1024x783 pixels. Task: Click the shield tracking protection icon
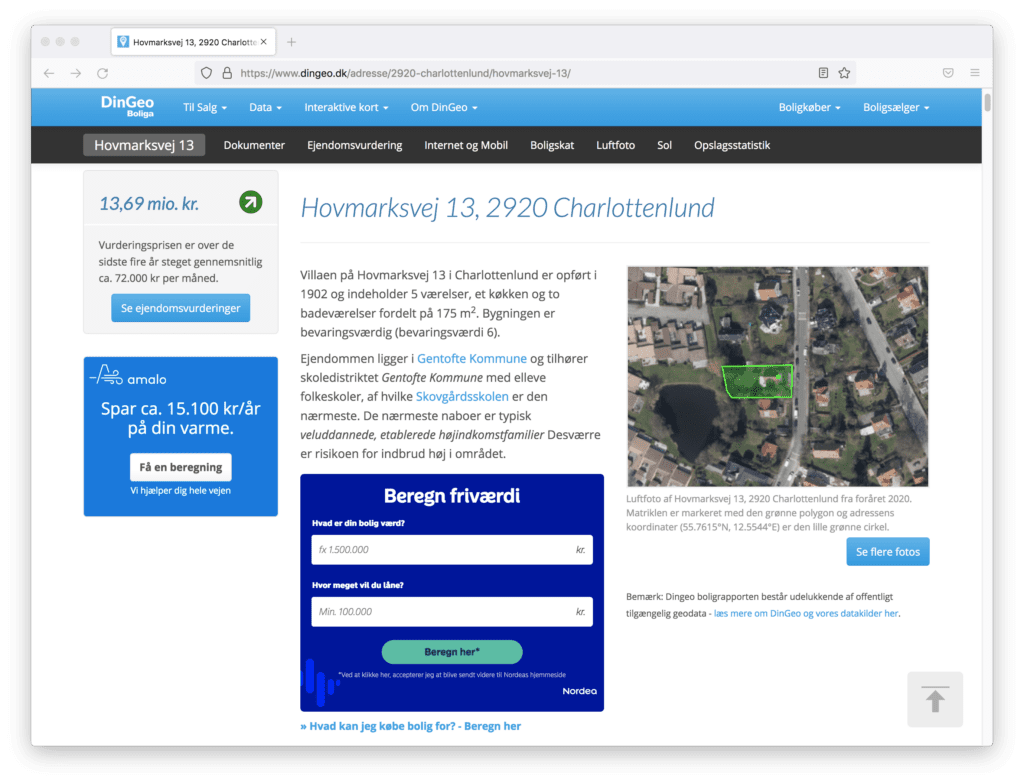206,73
